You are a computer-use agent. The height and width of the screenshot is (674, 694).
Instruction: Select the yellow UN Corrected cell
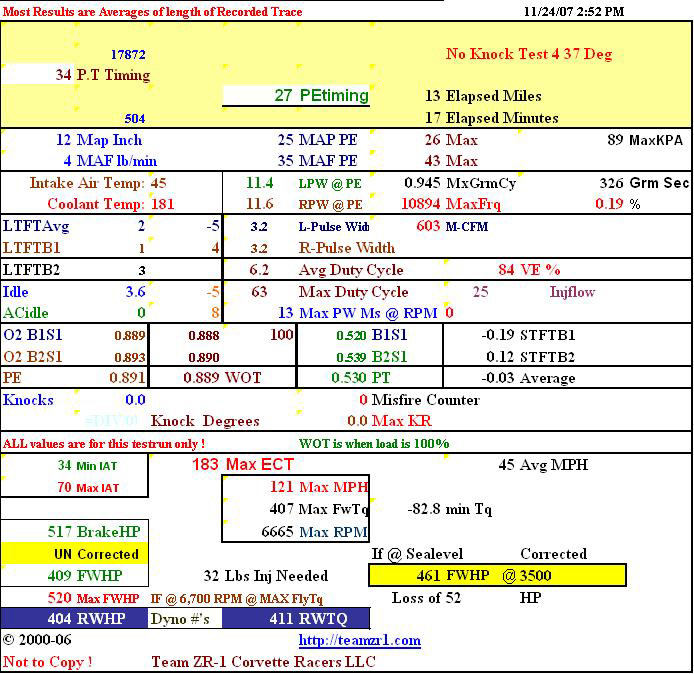pos(75,553)
